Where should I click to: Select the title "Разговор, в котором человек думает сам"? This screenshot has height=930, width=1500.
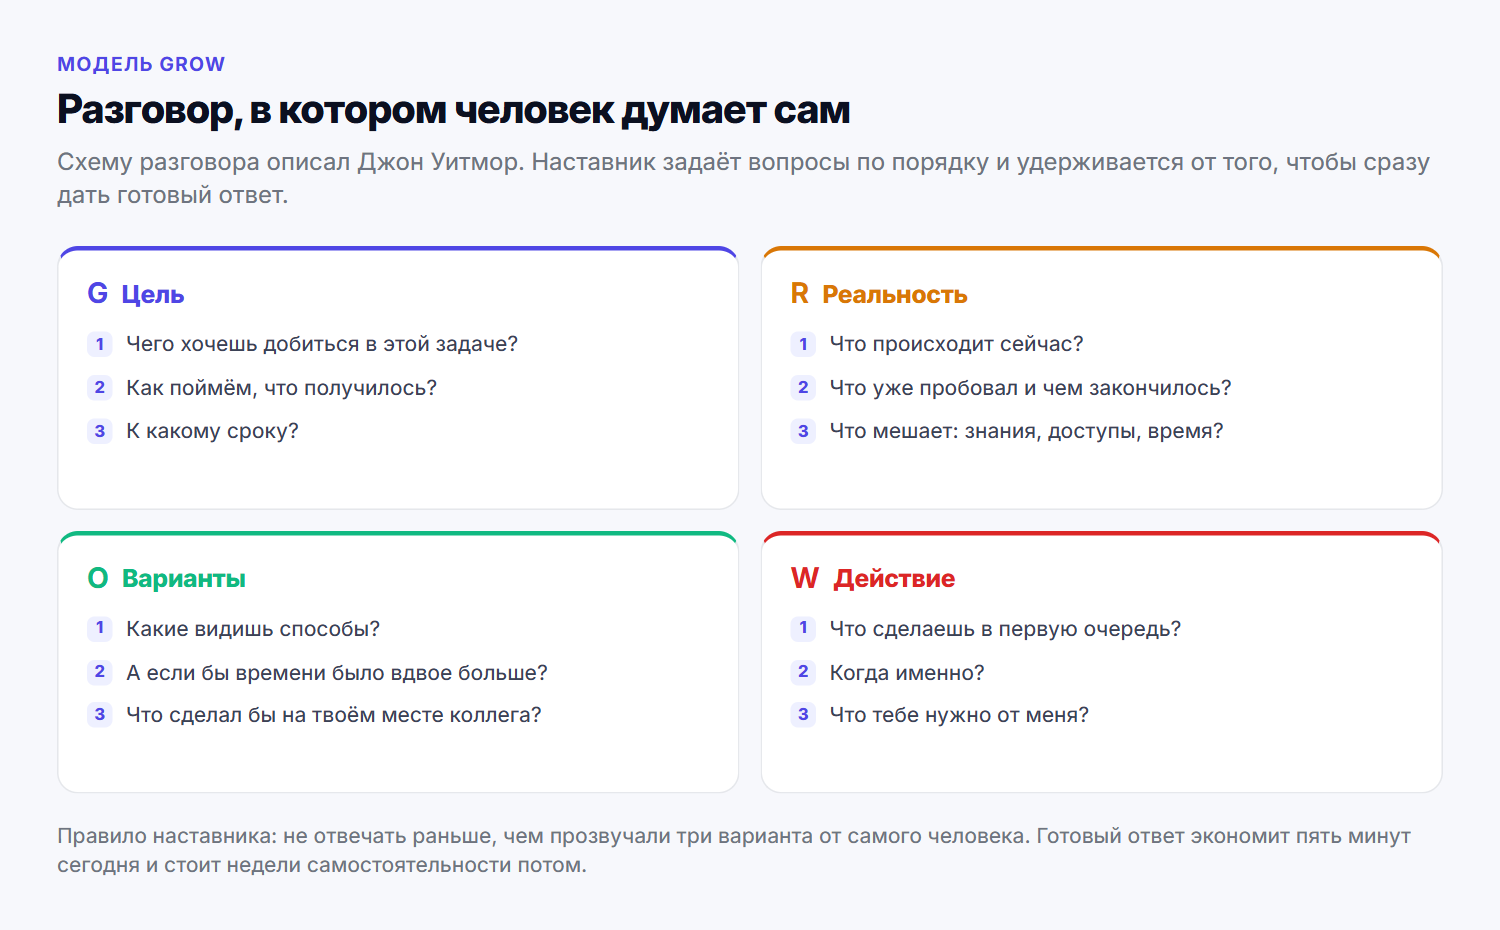tap(453, 109)
